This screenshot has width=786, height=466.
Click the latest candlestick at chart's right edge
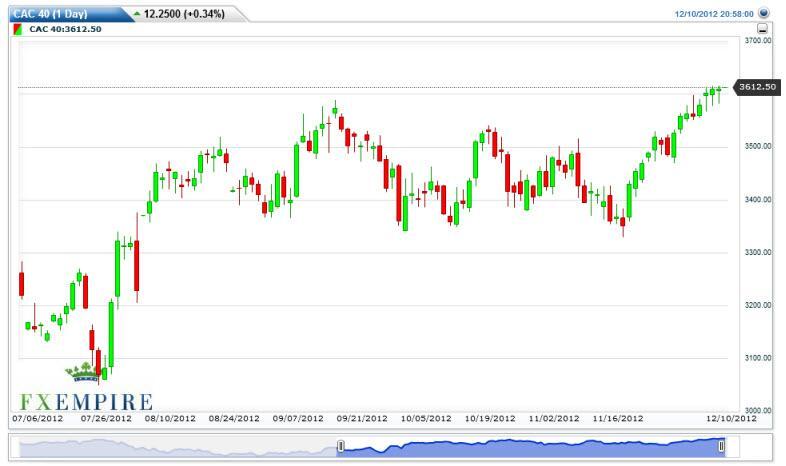(x=719, y=89)
